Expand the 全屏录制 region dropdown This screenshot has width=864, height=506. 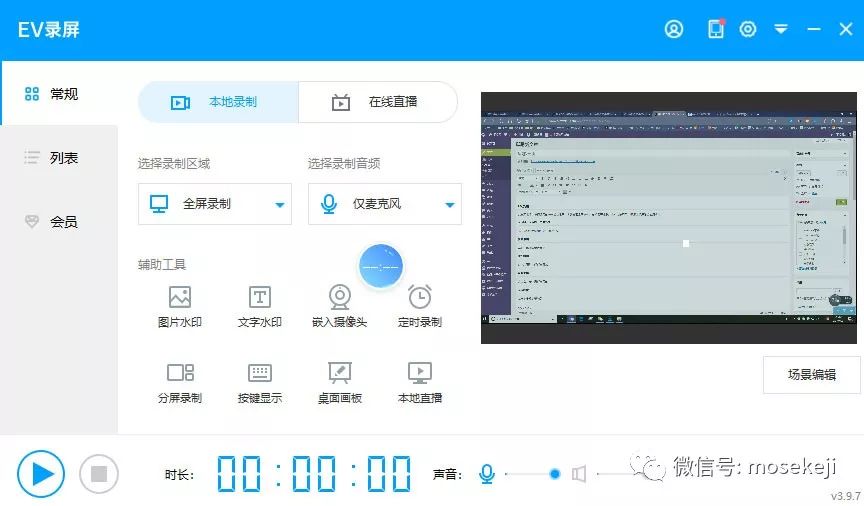[x=215, y=204]
